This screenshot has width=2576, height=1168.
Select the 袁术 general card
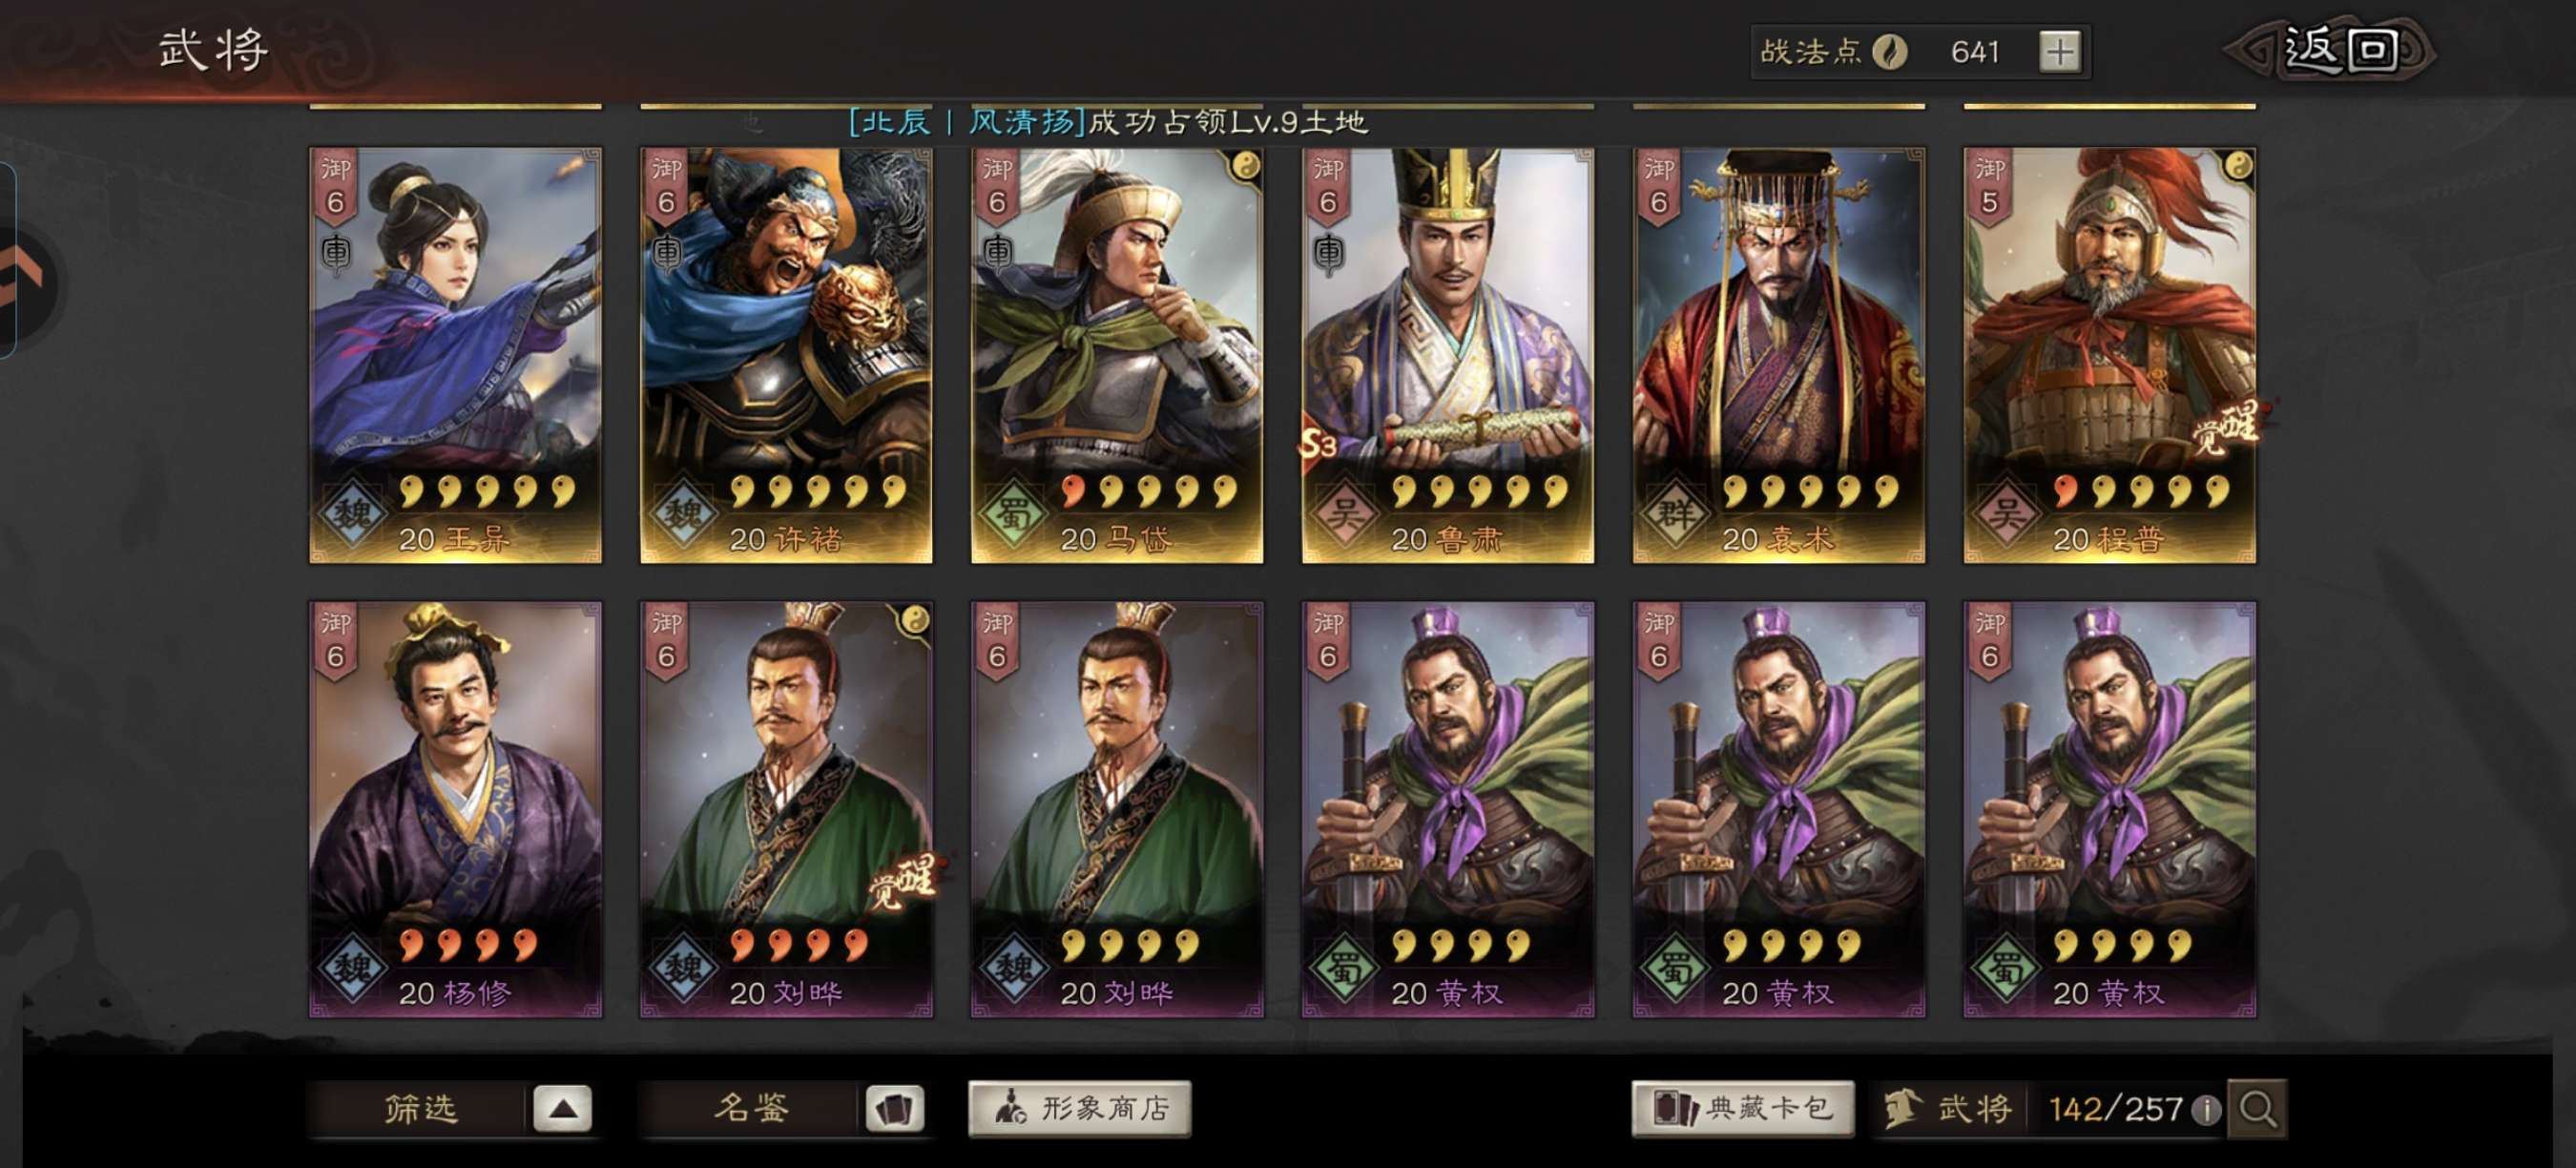[1778, 356]
